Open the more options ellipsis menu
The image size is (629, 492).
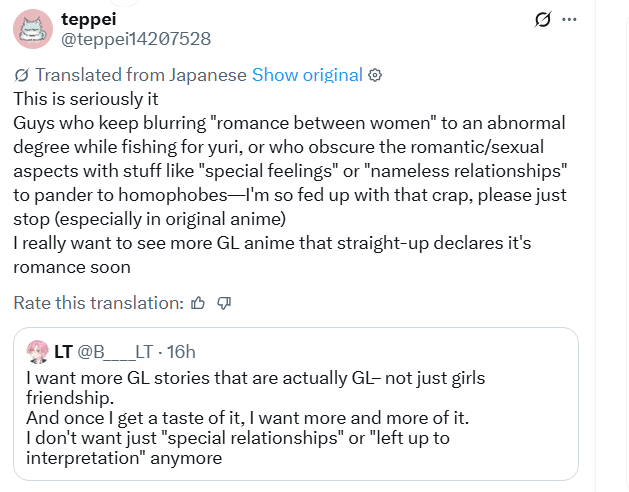pos(570,20)
